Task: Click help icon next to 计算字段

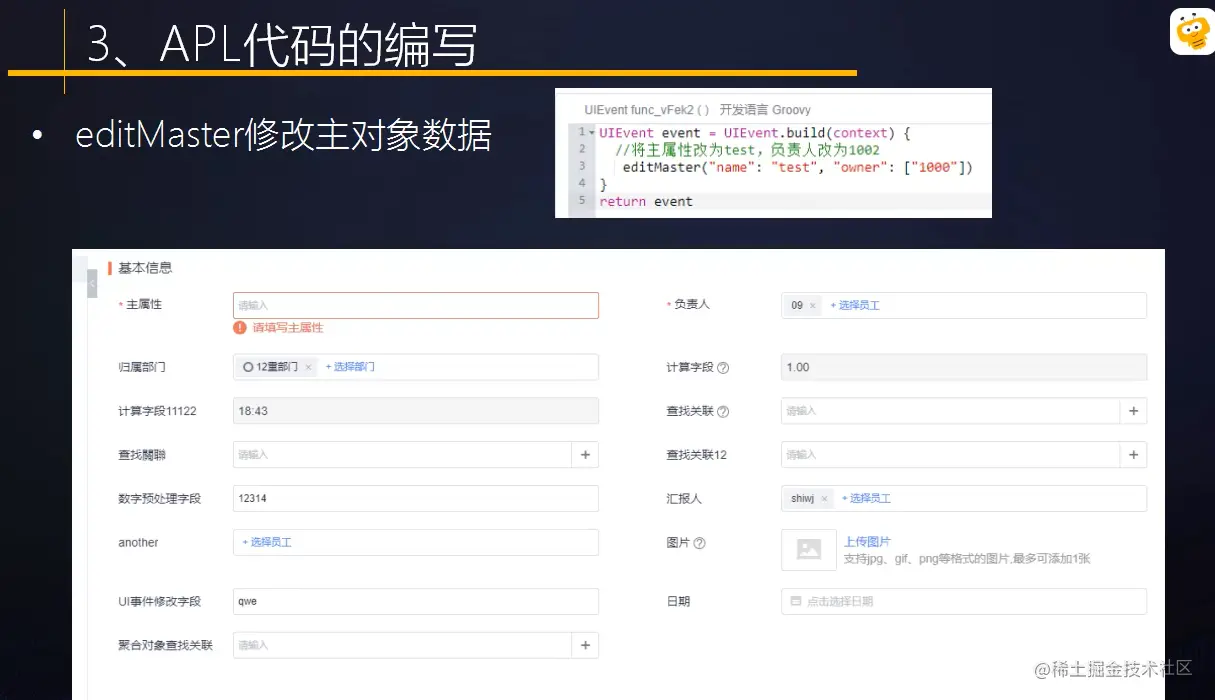Action: [x=723, y=368]
